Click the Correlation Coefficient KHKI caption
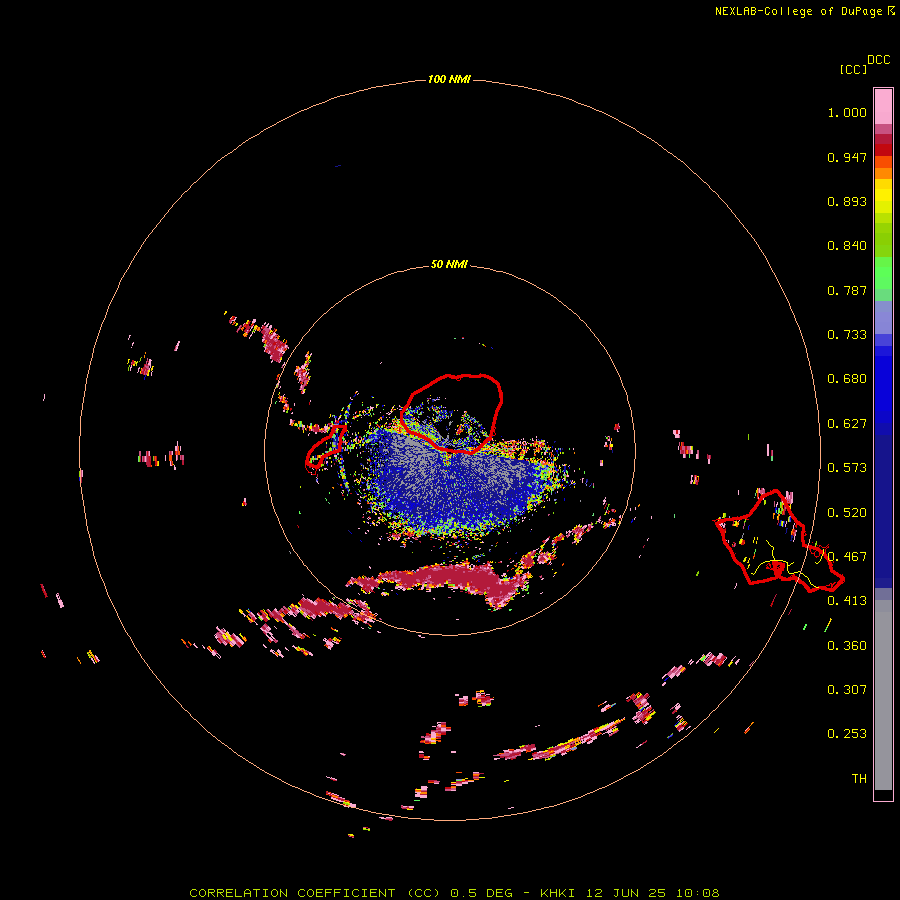The height and width of the screenshot is (900, 900). pyautogui.click(x=454, y=893)
